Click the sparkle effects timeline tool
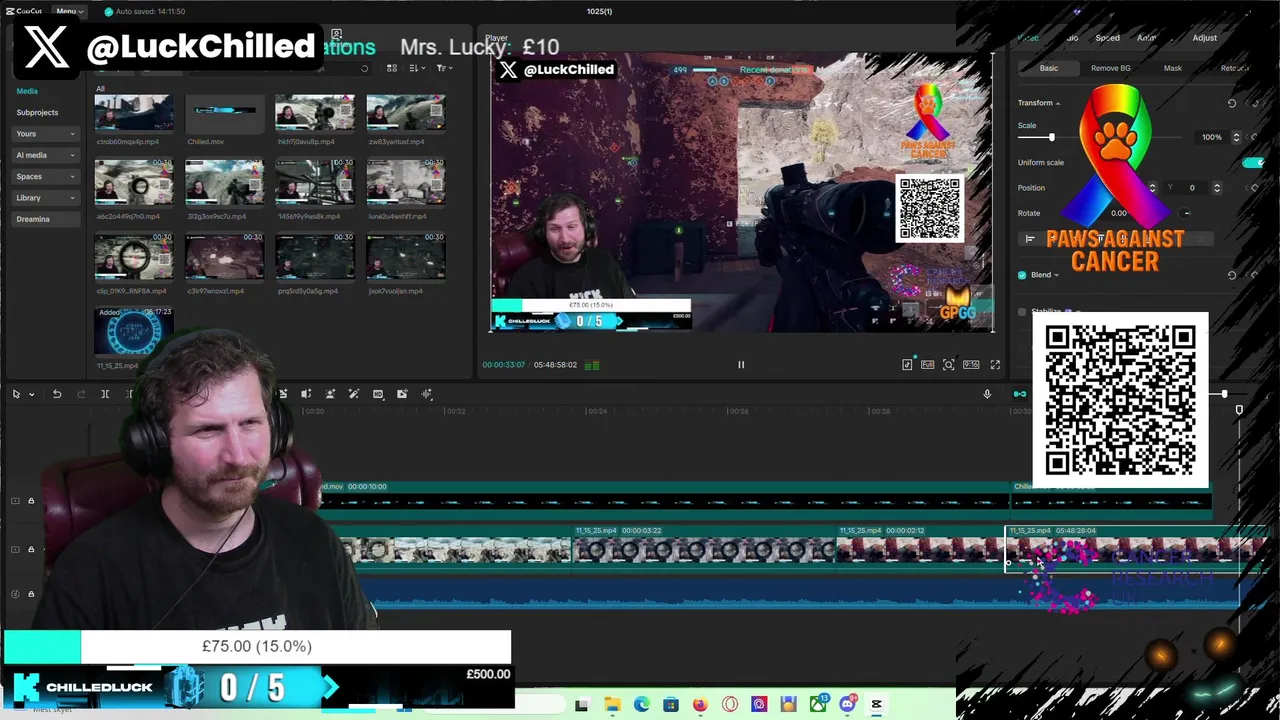Image resolution: width=1280 pixels, height=720 pixels. click(x=427, y=394)
